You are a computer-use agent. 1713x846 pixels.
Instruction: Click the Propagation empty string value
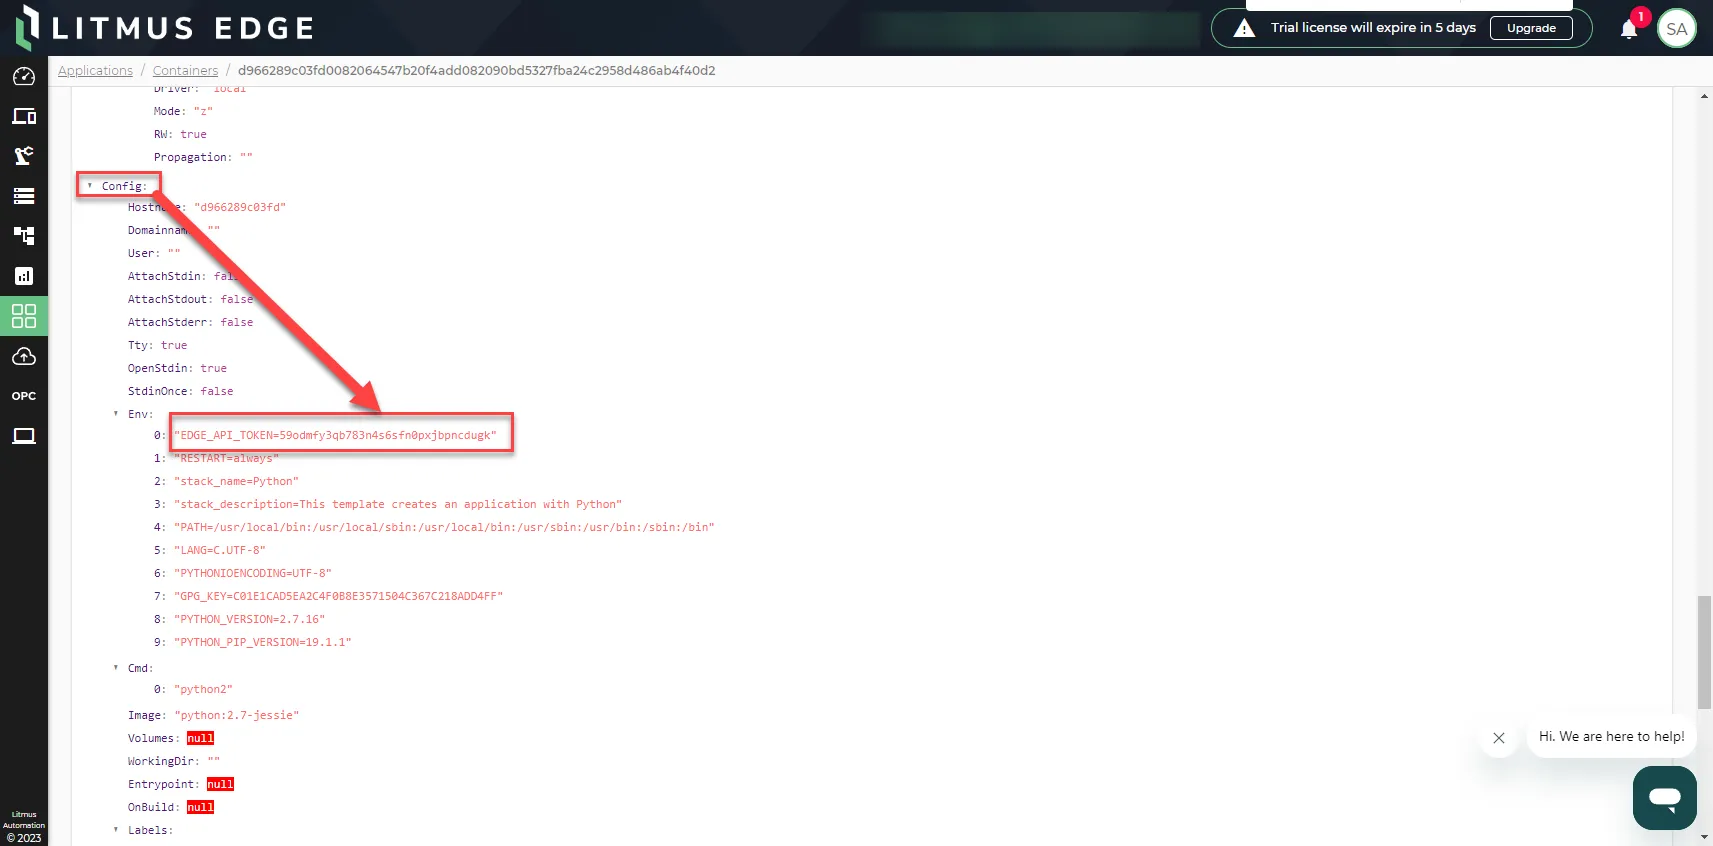coord(246,158)
